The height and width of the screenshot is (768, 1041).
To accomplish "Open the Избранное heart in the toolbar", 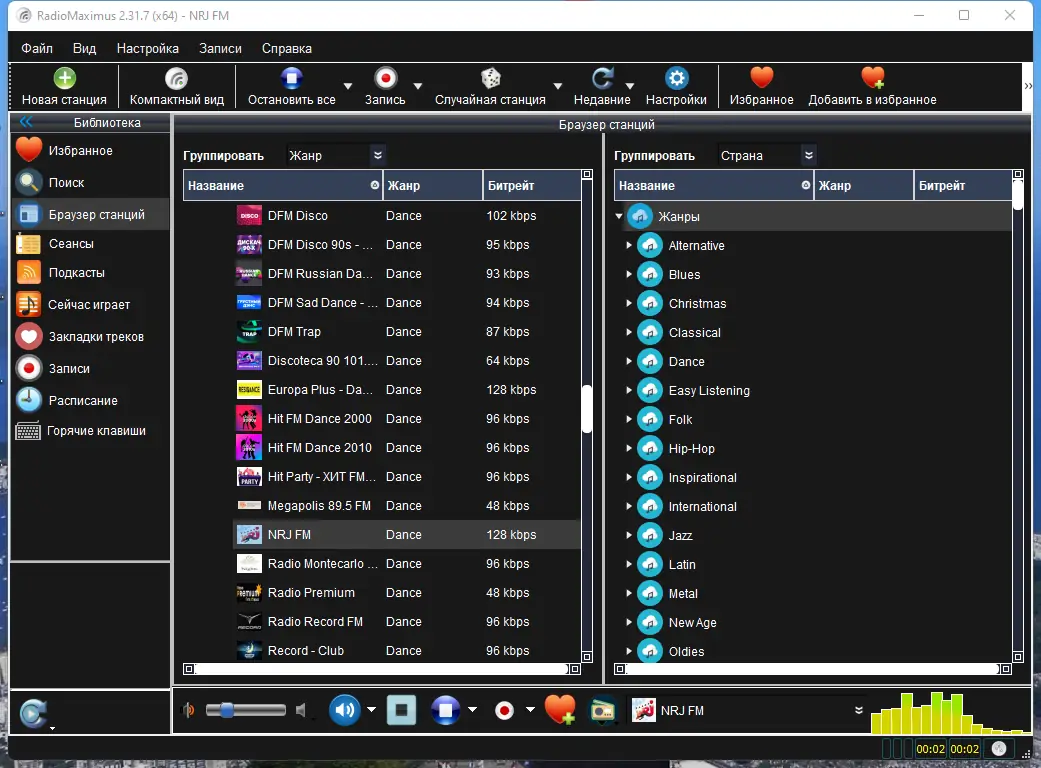I will click(761, 78).
